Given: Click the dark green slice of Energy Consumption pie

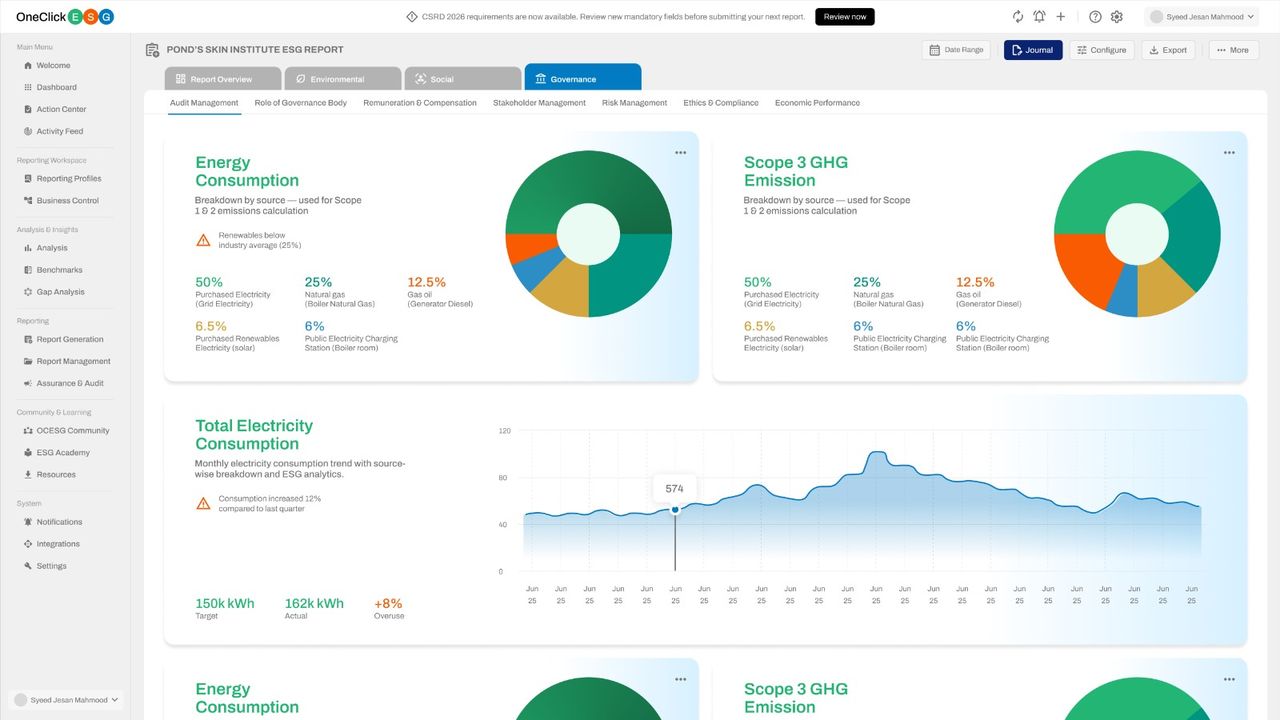Looking at the screenshot, I should point(588,178).
